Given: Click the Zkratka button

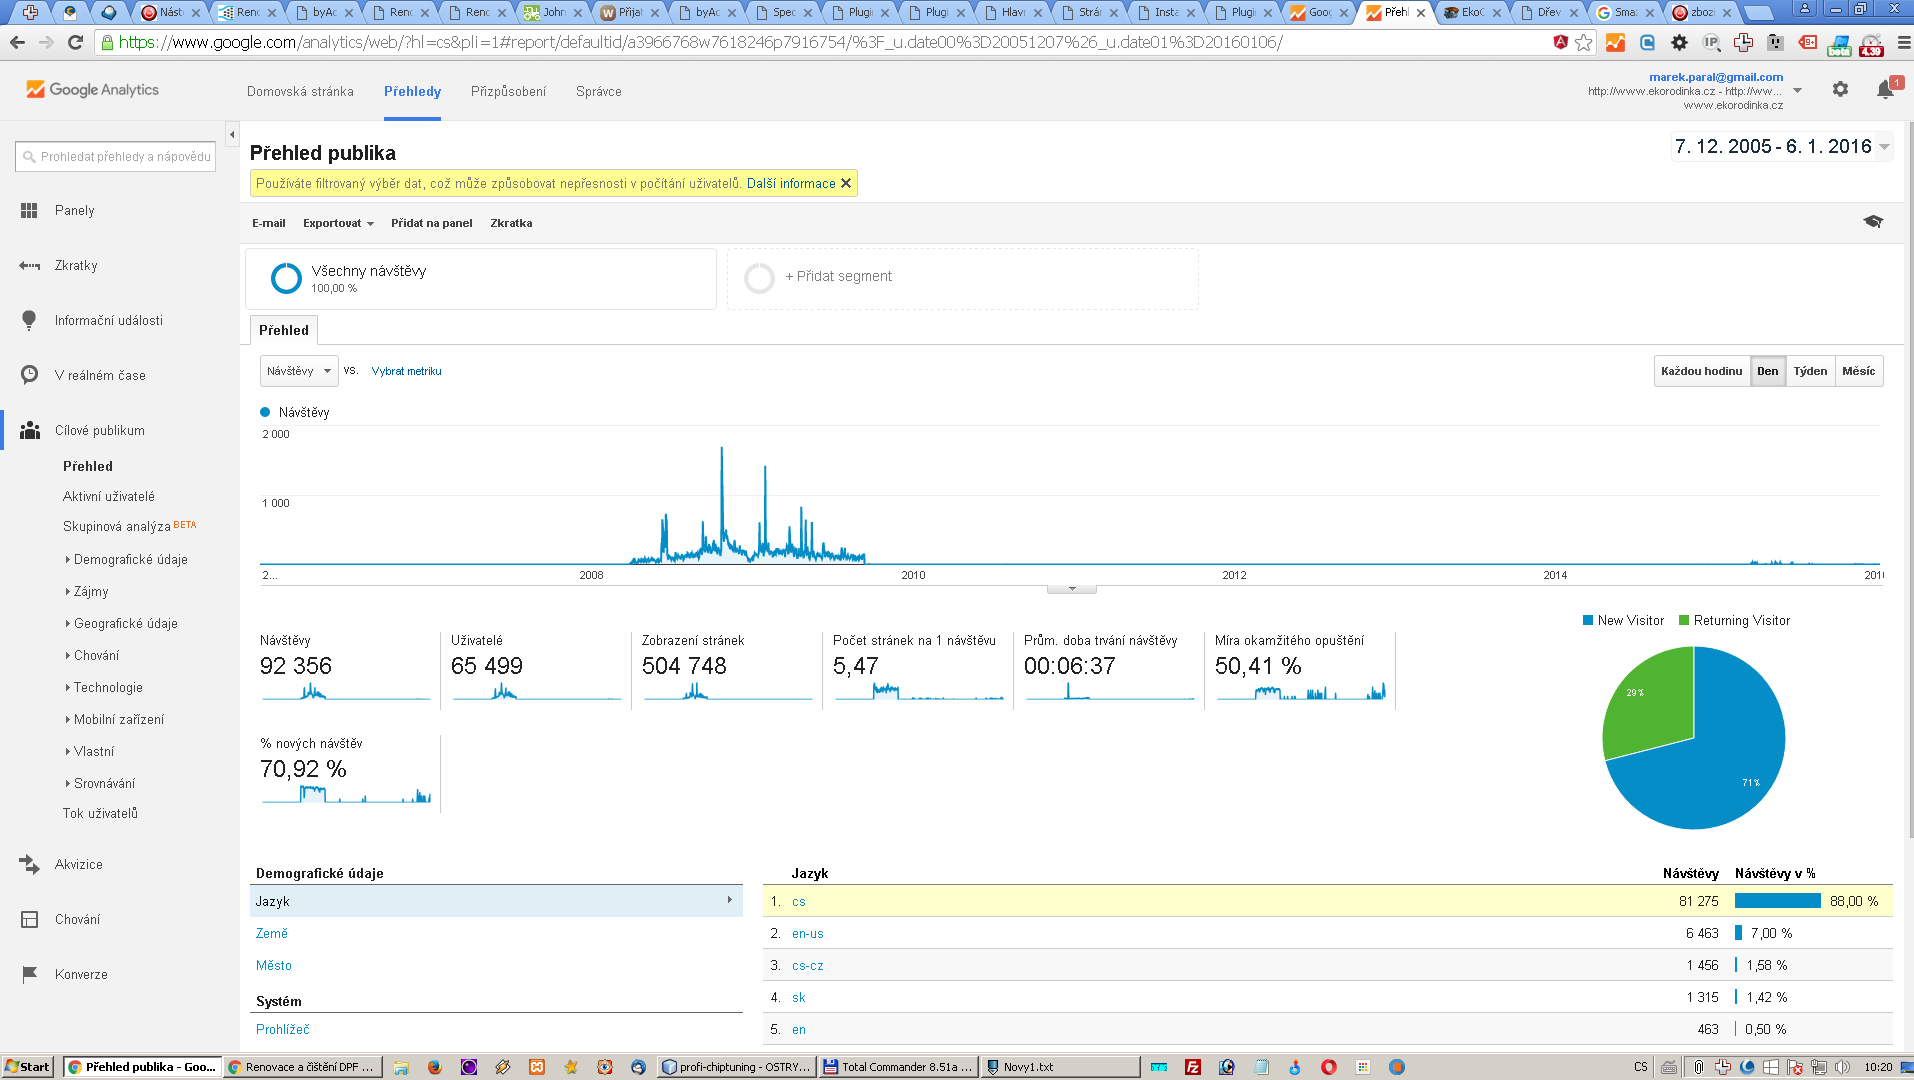Looking at the screenshot, I should [x=511, y=223].
